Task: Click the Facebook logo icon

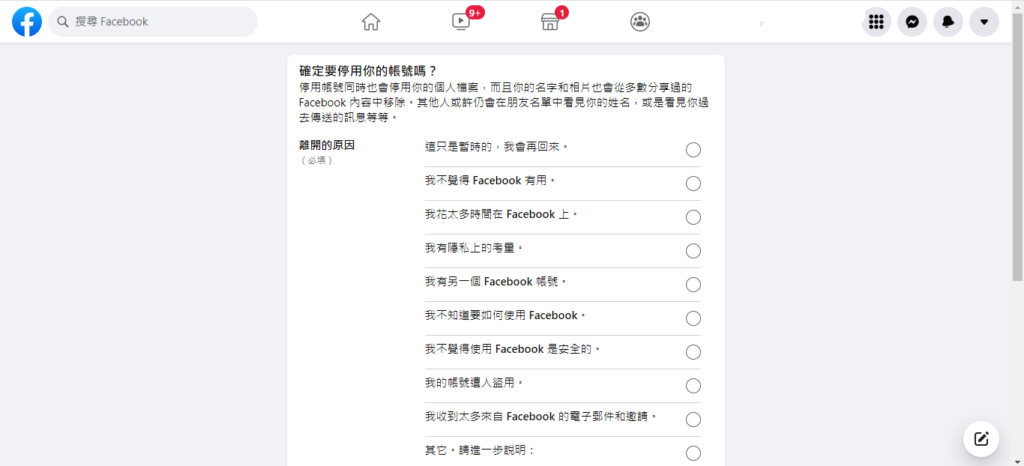Action: (x=27, y=22)
